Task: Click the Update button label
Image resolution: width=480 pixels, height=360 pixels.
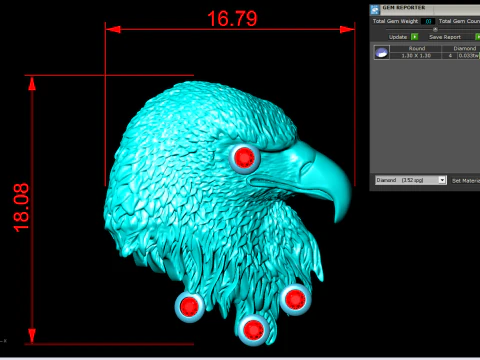Action: pos(398,37)
